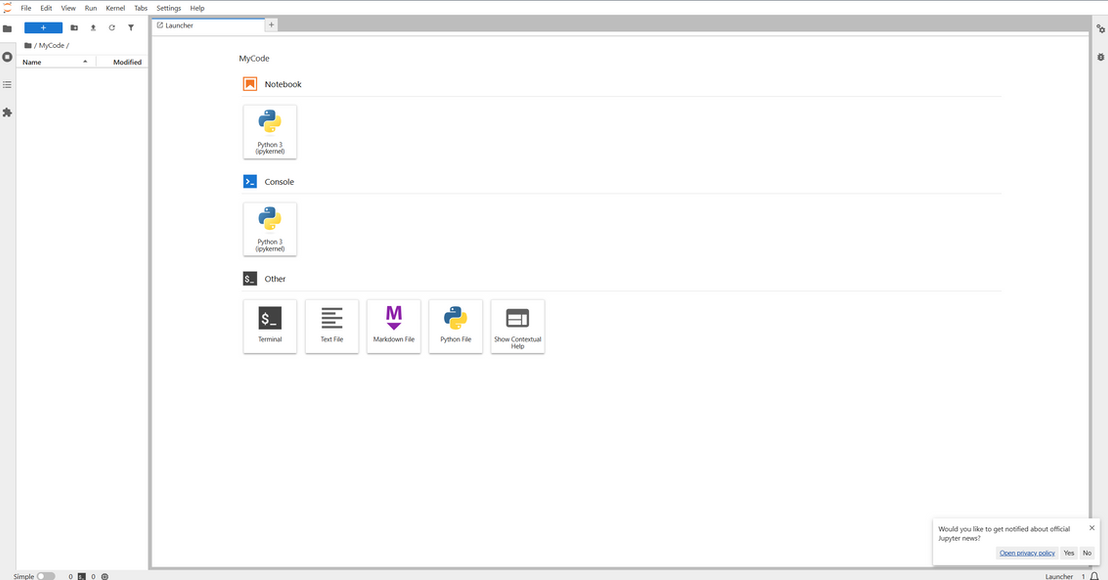Open privacy policy link in notification
Viewport: 1108px width, 580px height.
1027,553
